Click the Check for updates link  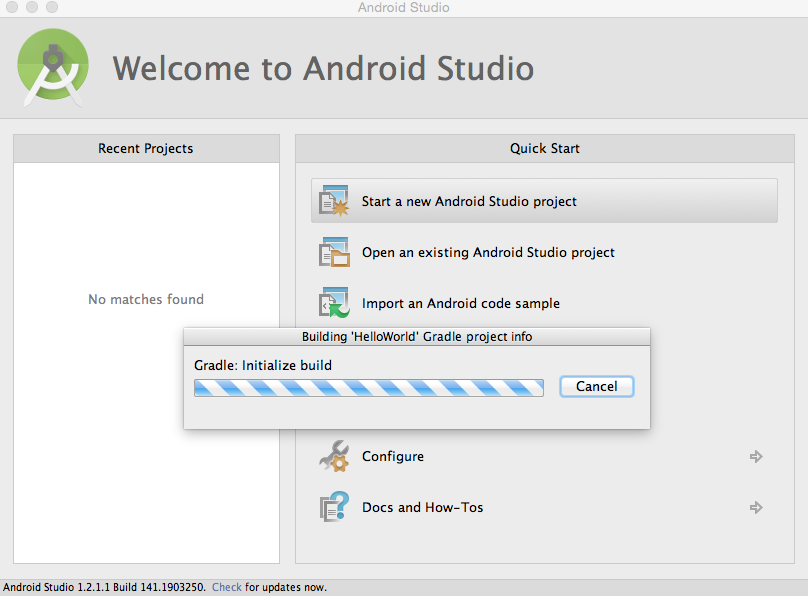tap(227, 587)
